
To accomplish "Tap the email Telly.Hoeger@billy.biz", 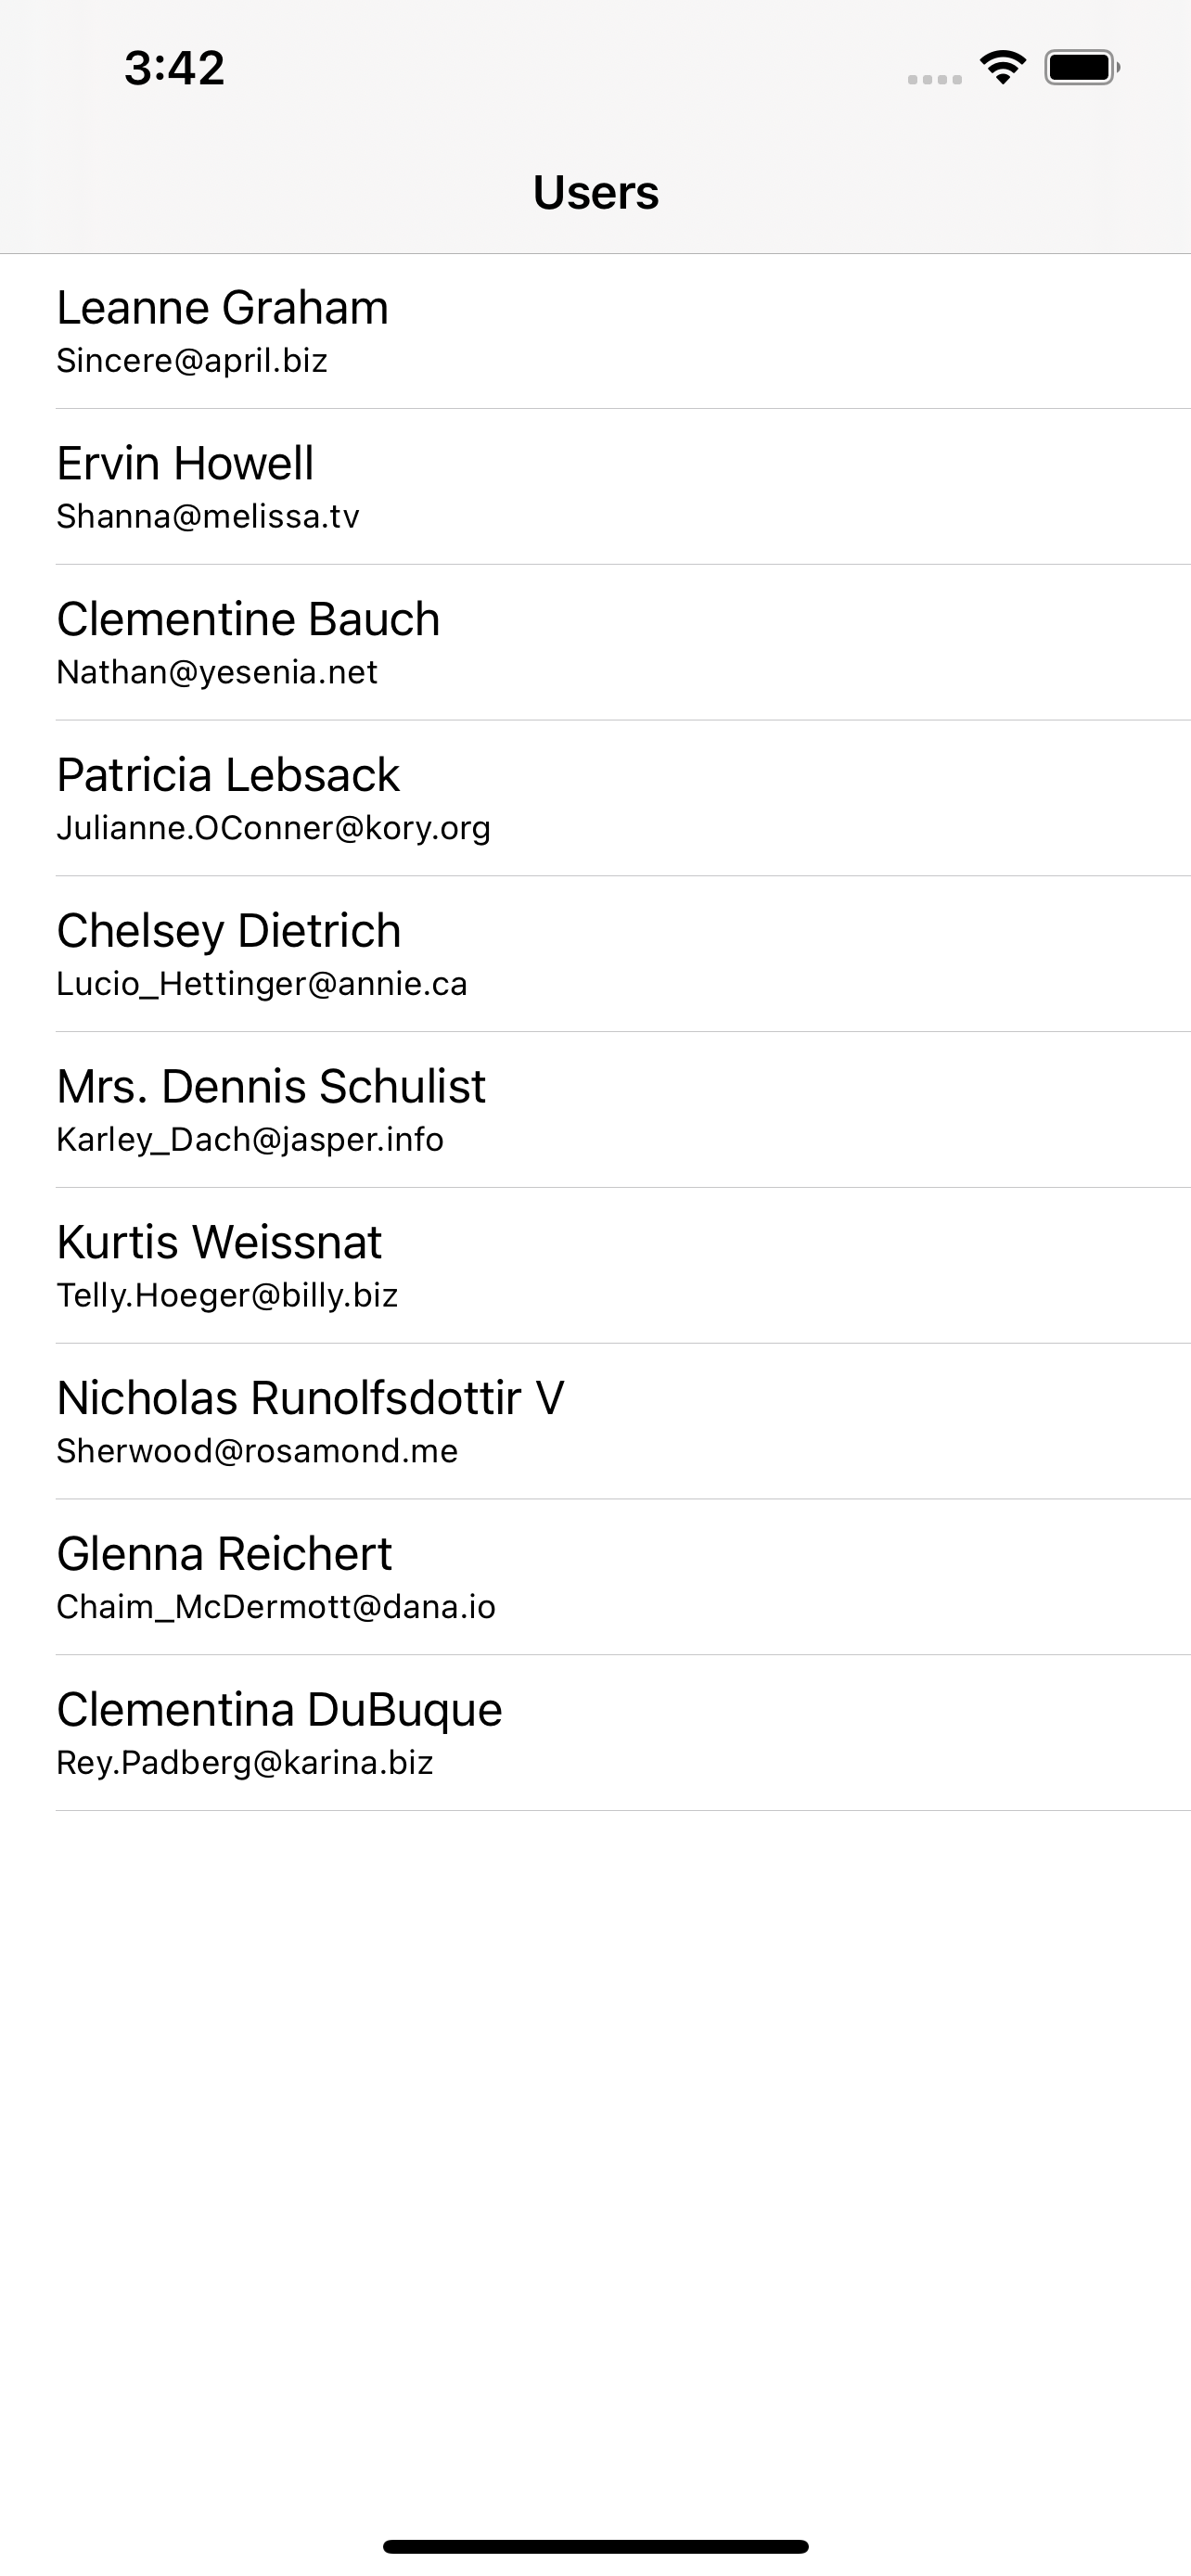I will click(x=227, y=1296).
